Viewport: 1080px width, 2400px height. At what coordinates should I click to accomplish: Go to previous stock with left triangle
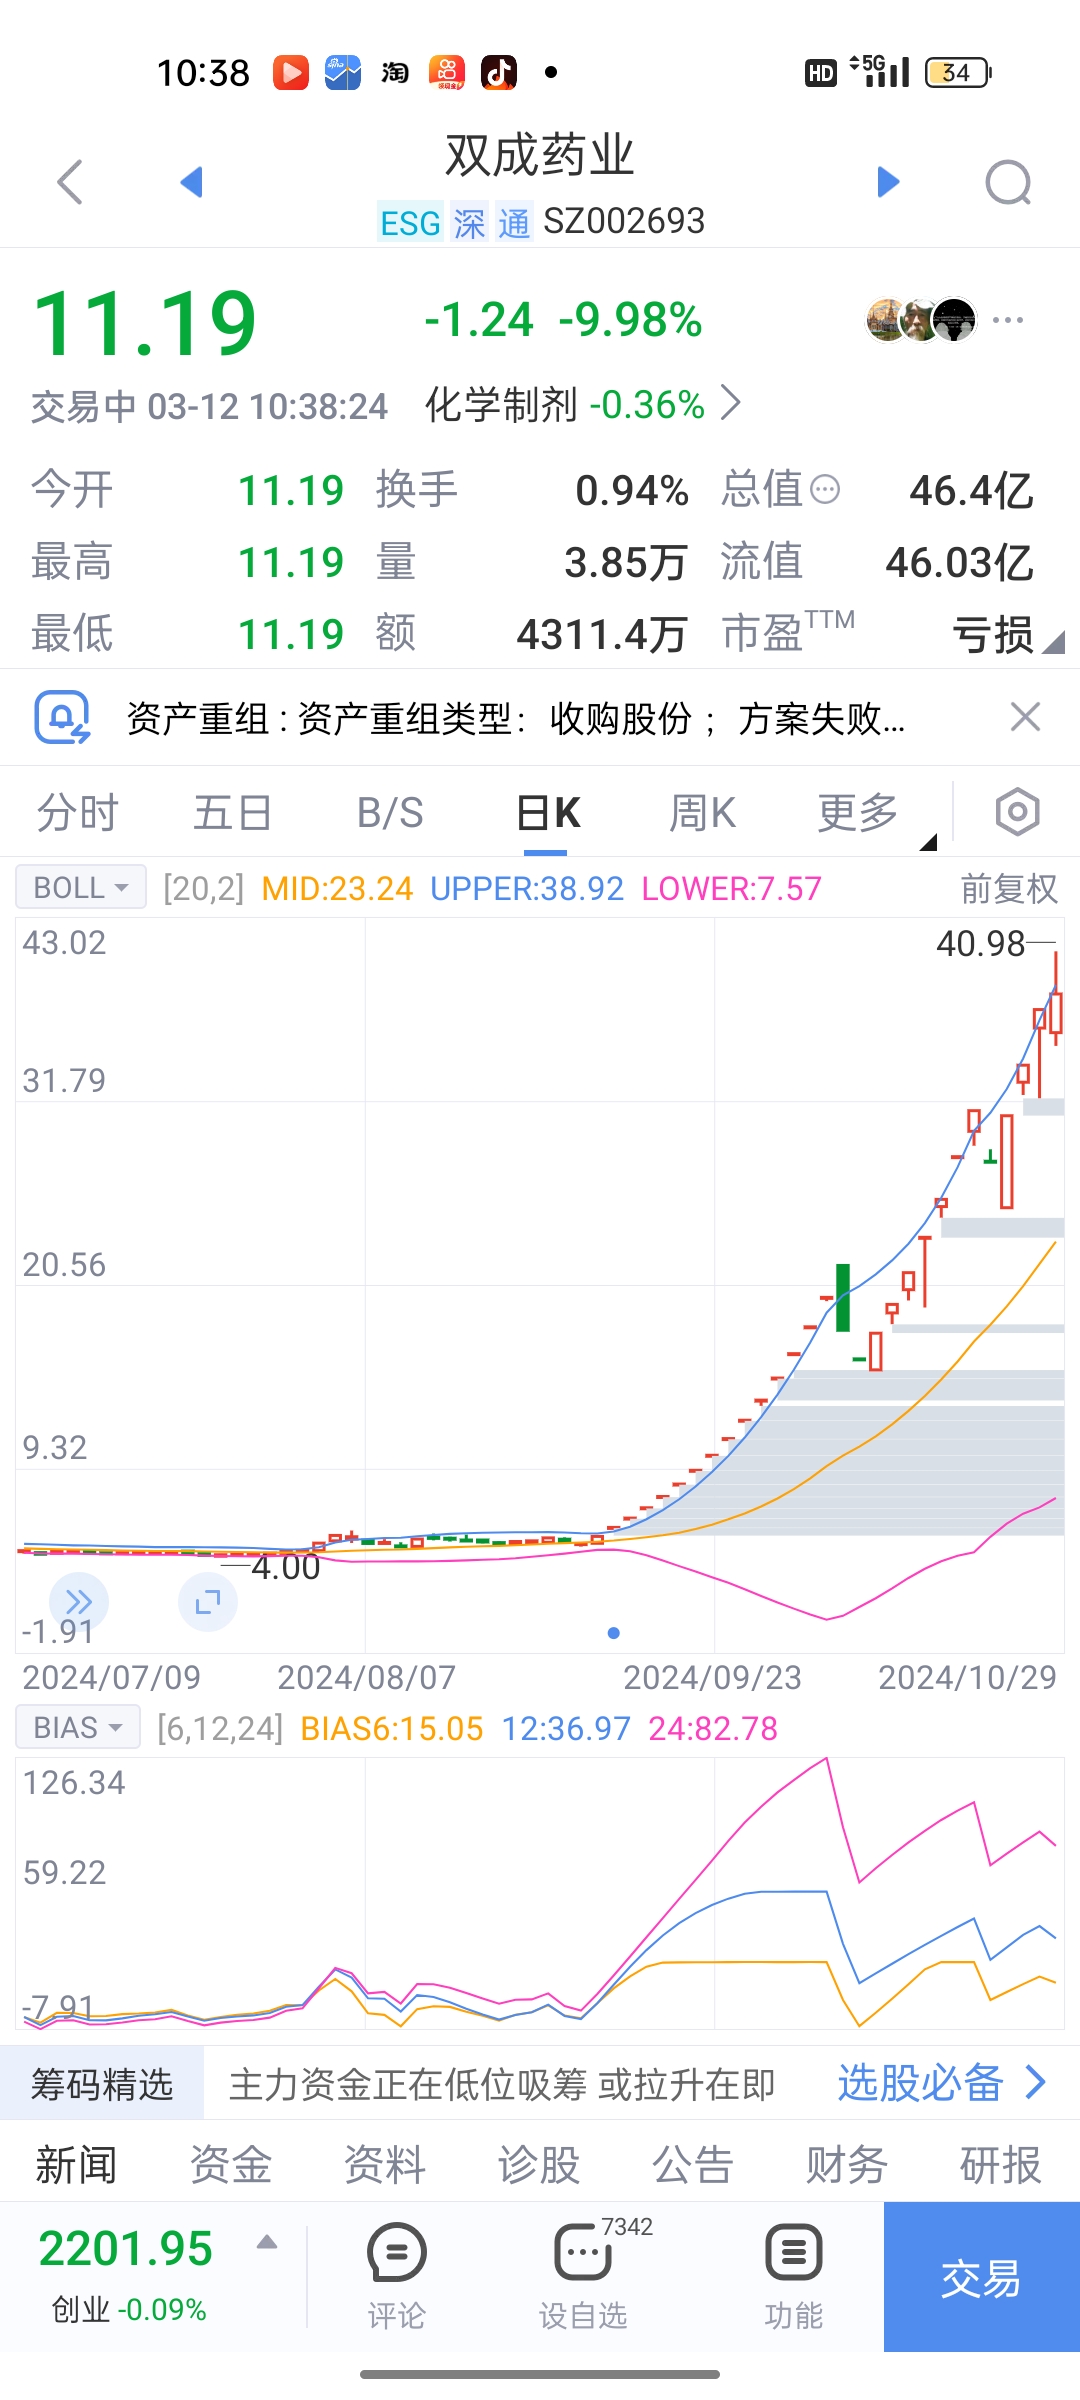[x=191, y=182]
